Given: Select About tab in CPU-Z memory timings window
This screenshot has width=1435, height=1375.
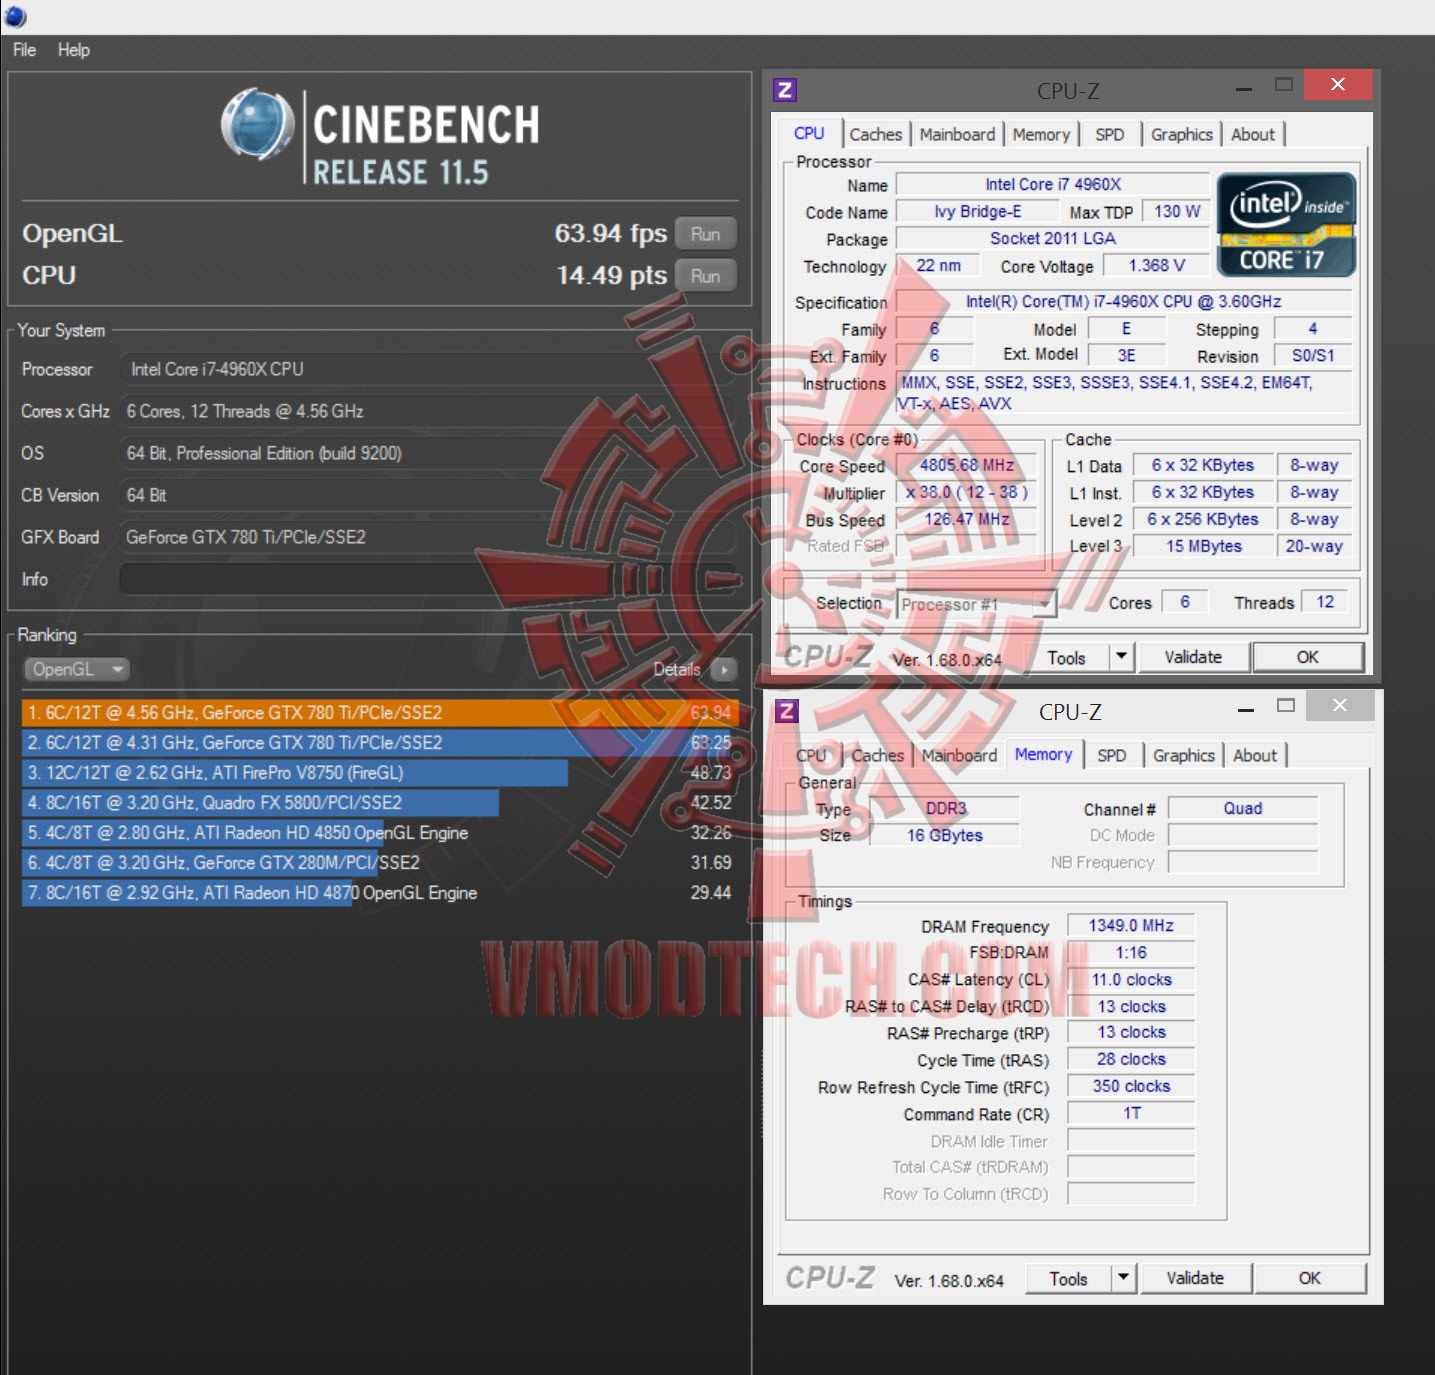Looking at the screenshot, I should 1255,755.
